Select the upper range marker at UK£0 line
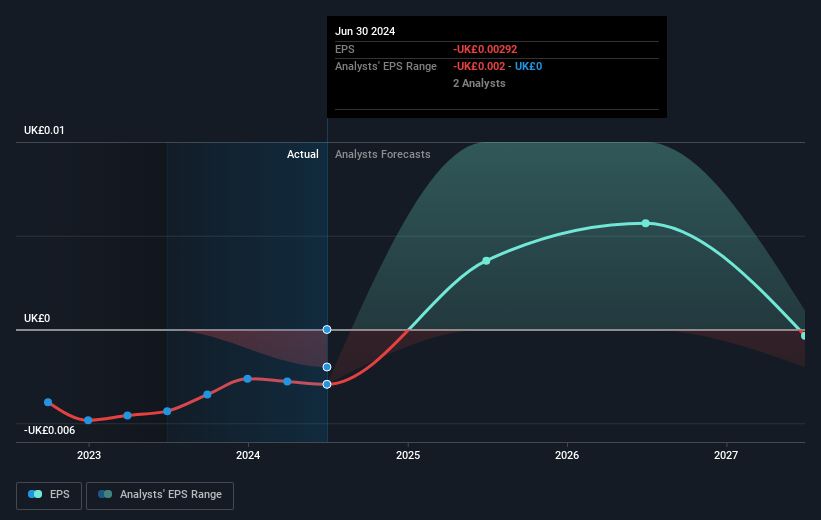Image resolution: width=821 pixels, height=520 pixels. 327,329
